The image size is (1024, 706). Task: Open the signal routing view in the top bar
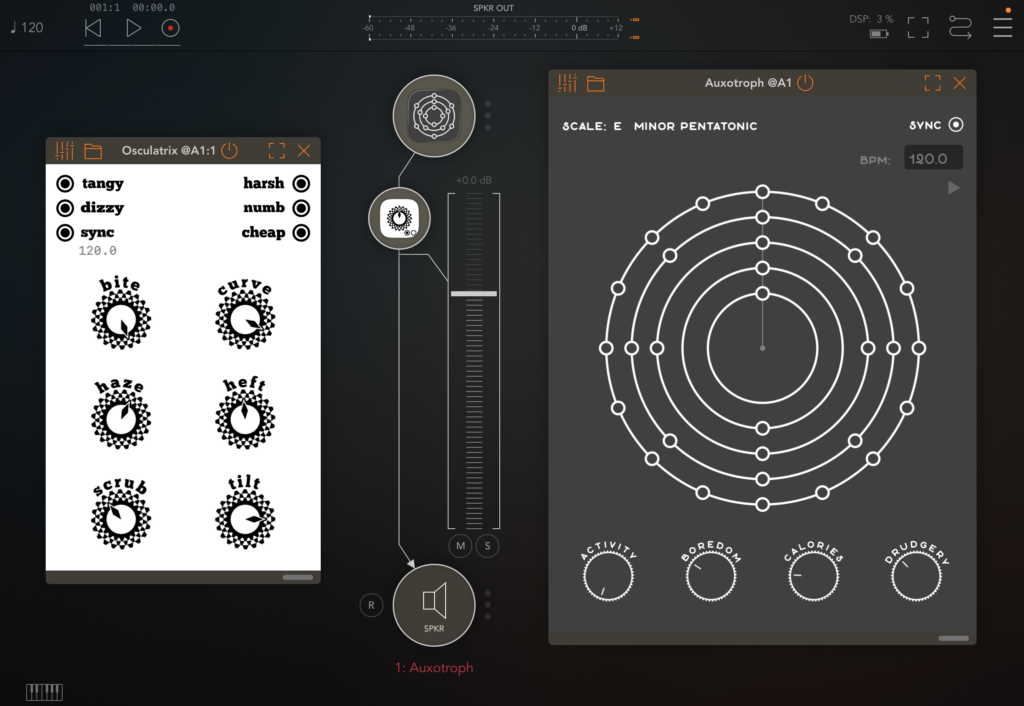(x=960, y=27)
